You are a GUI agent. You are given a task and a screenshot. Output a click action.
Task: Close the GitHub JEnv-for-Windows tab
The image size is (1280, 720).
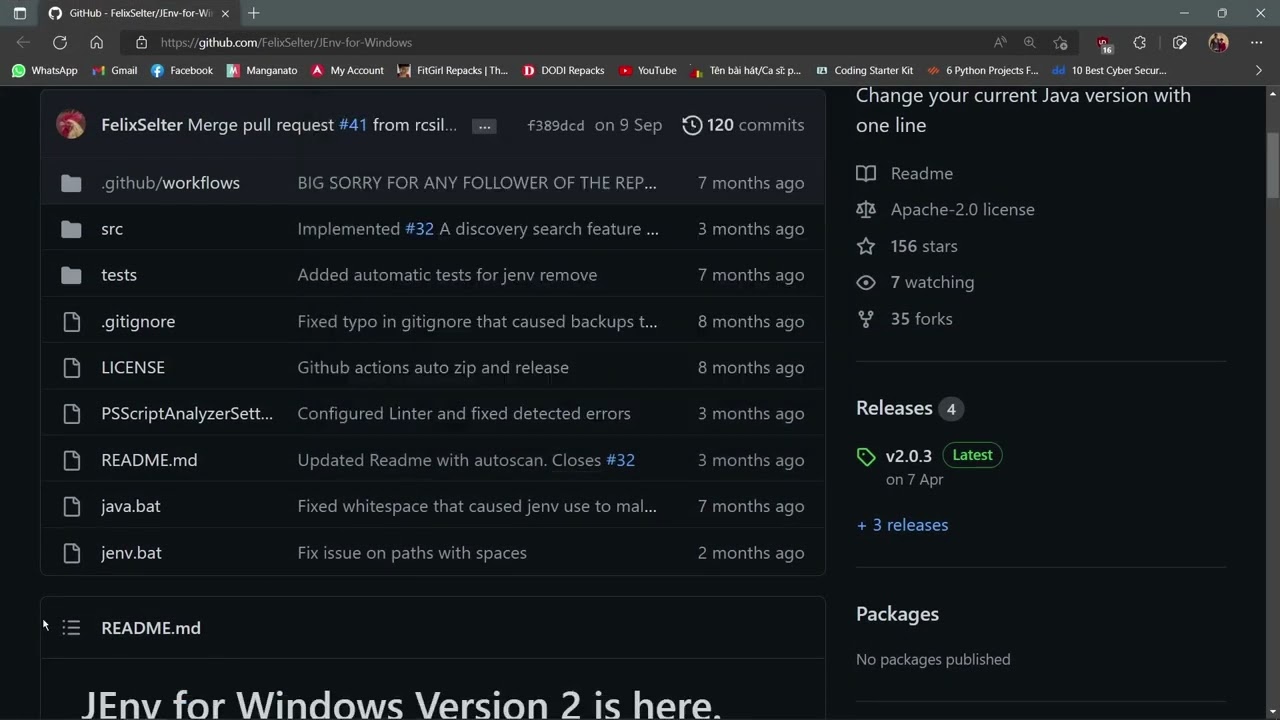click(x=225, y=13)
